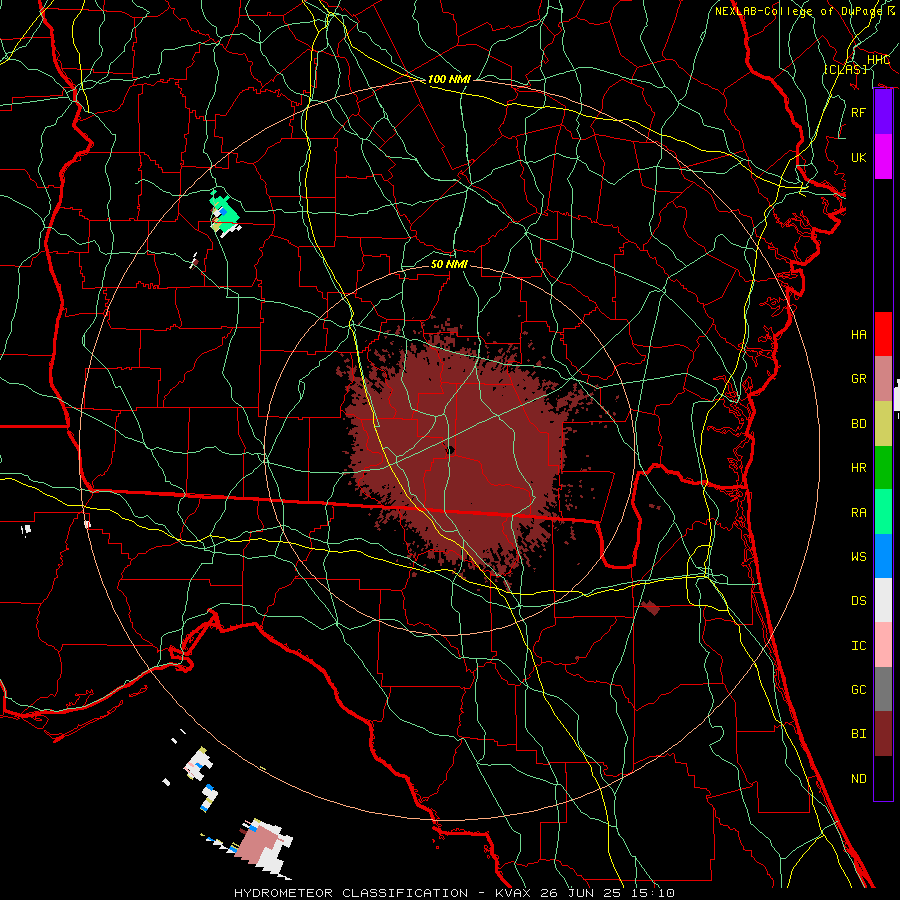Click the "WS" legend label
Image resolution: width=900 pixels, height=900 pixels.
tap(858, 556)
